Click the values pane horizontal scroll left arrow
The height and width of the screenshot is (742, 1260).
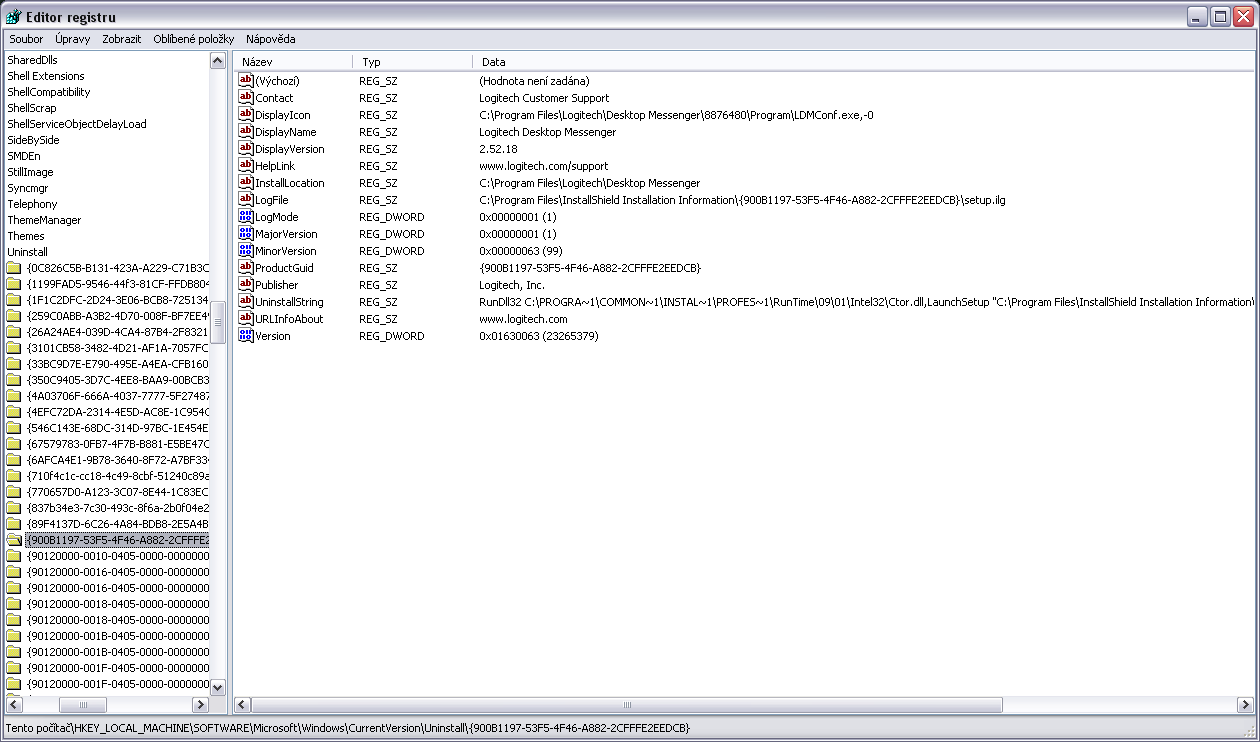[242, 705]
